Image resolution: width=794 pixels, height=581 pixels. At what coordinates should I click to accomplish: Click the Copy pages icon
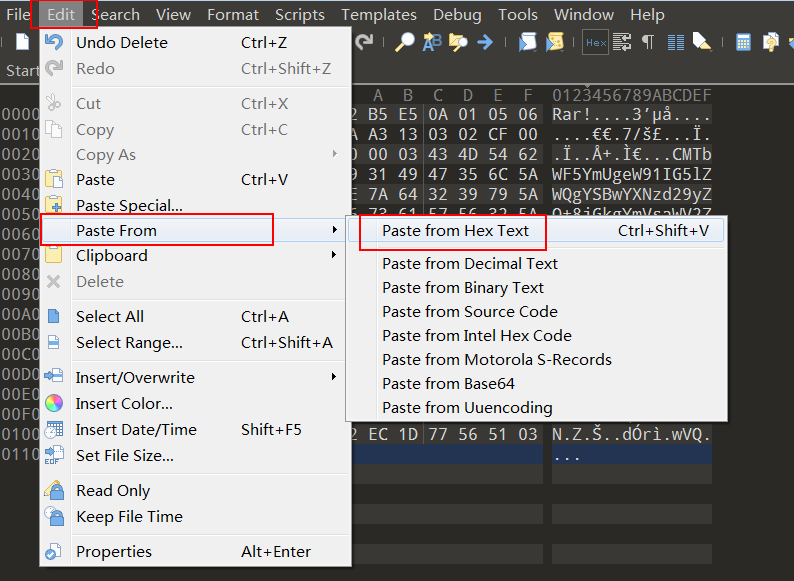[x=54, y=129]
